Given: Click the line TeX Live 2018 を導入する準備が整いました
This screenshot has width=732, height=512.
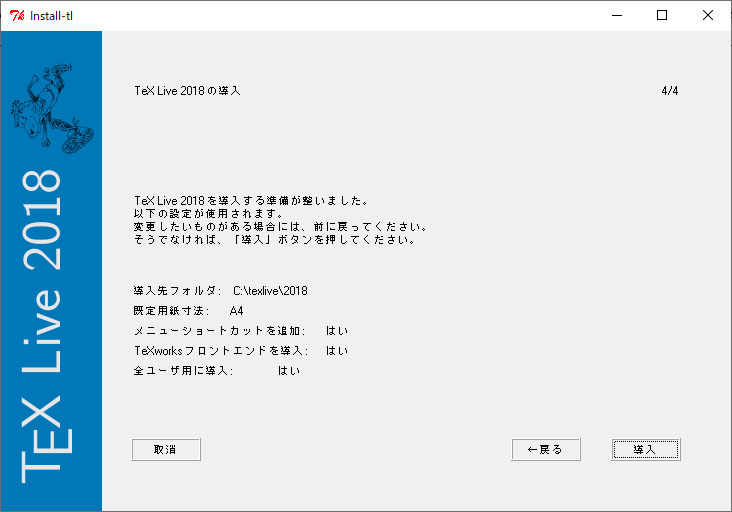Looking at the screenshot, I should (252, 201).
